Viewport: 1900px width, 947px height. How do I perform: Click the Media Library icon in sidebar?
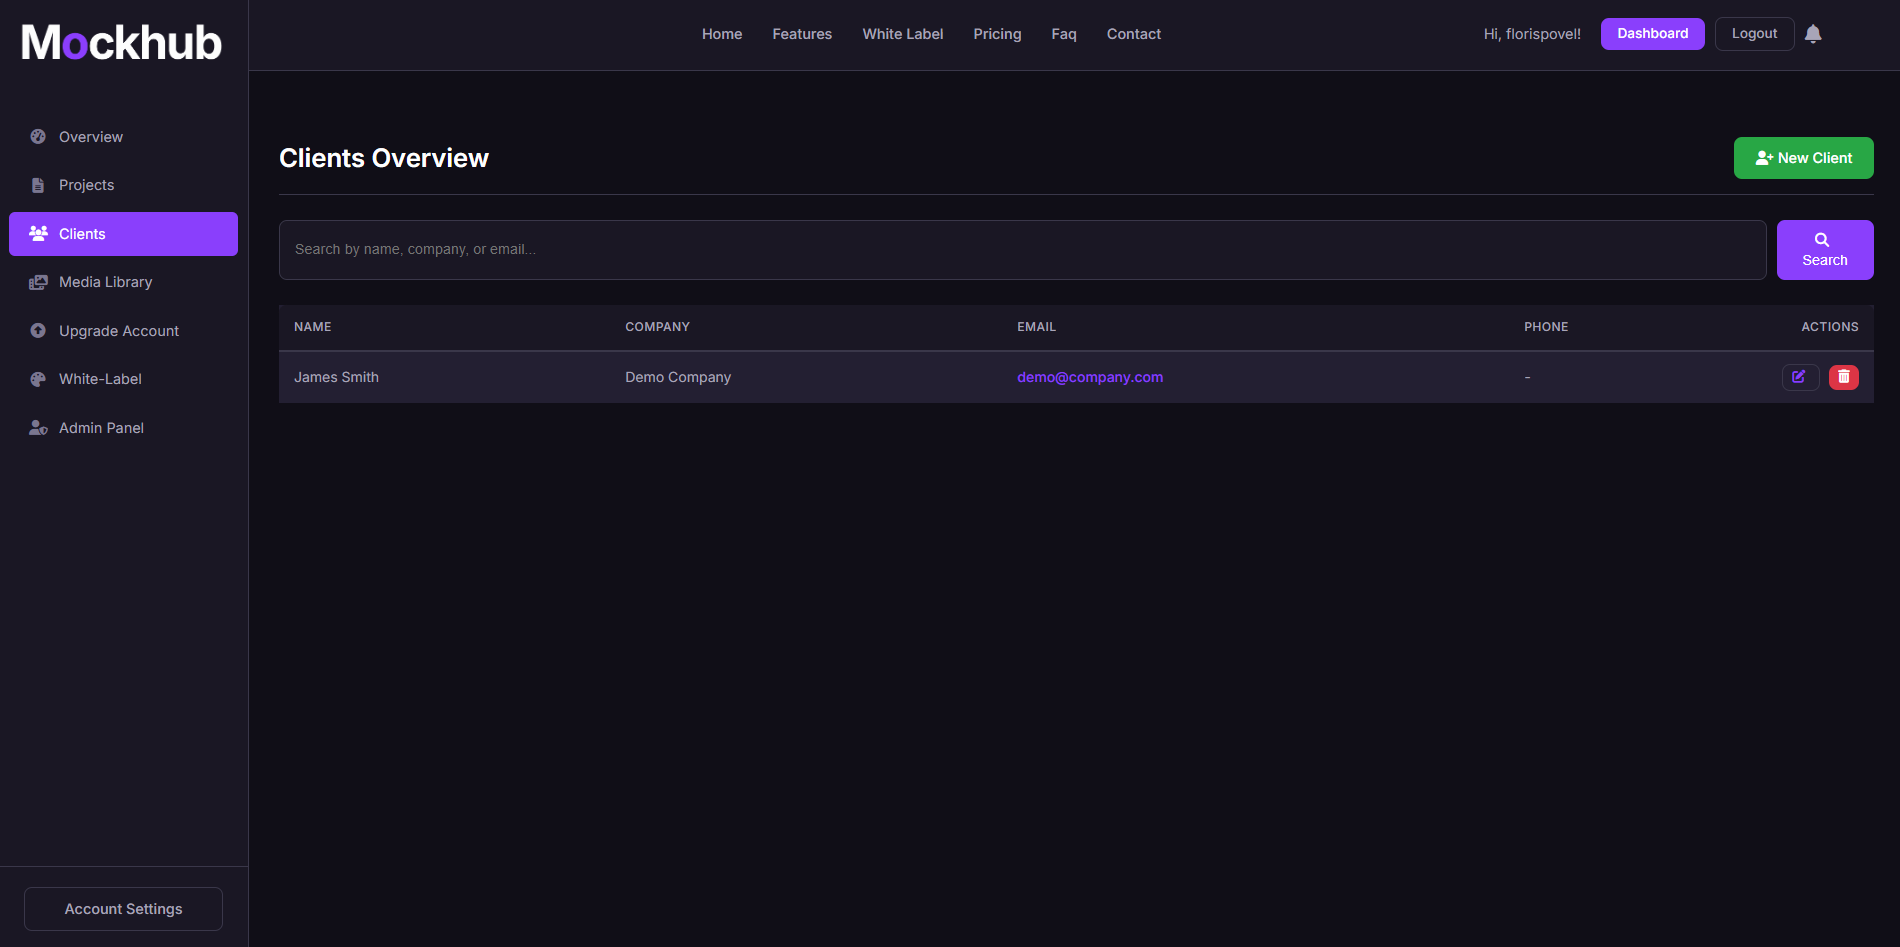pyautogui.click(x=38, y=282)
